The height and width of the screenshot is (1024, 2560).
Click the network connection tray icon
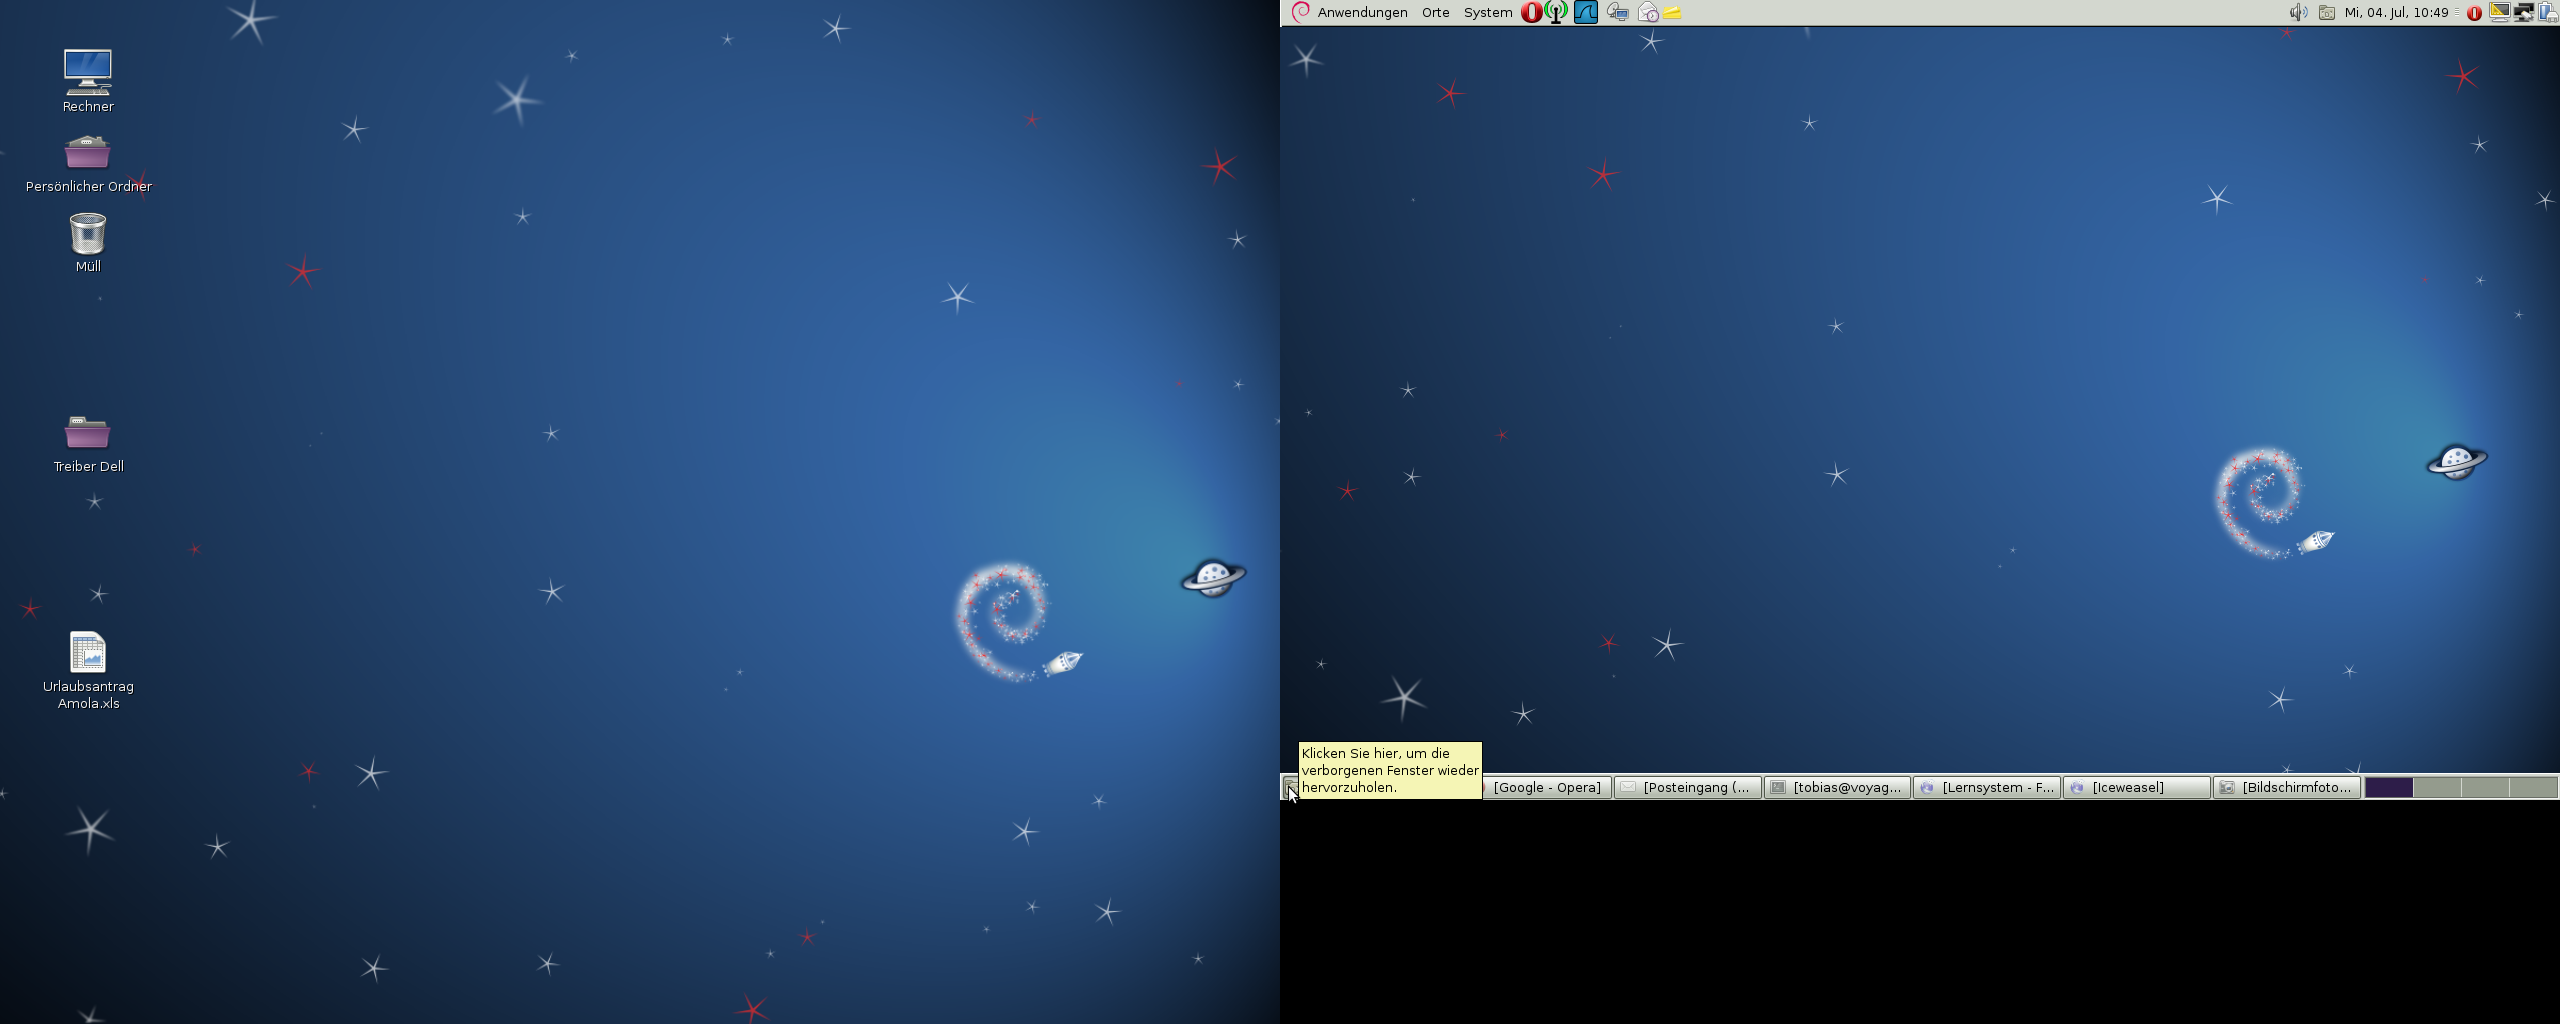[x=2524, y=13]
